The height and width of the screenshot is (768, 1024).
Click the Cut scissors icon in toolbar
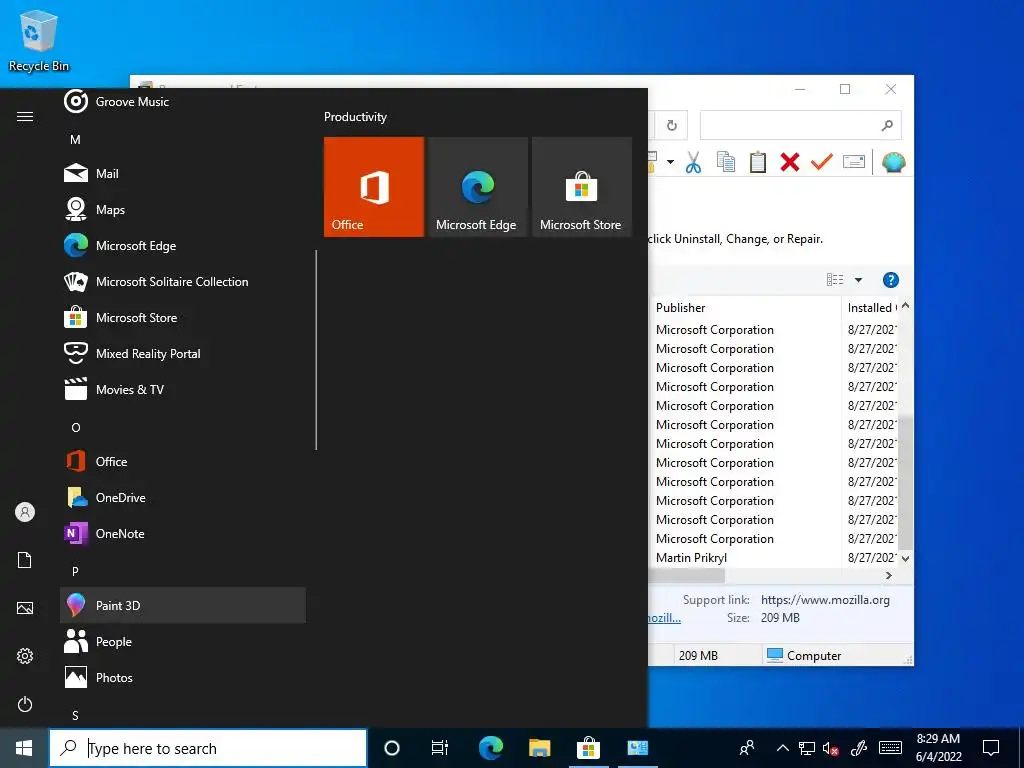(694, 162)
